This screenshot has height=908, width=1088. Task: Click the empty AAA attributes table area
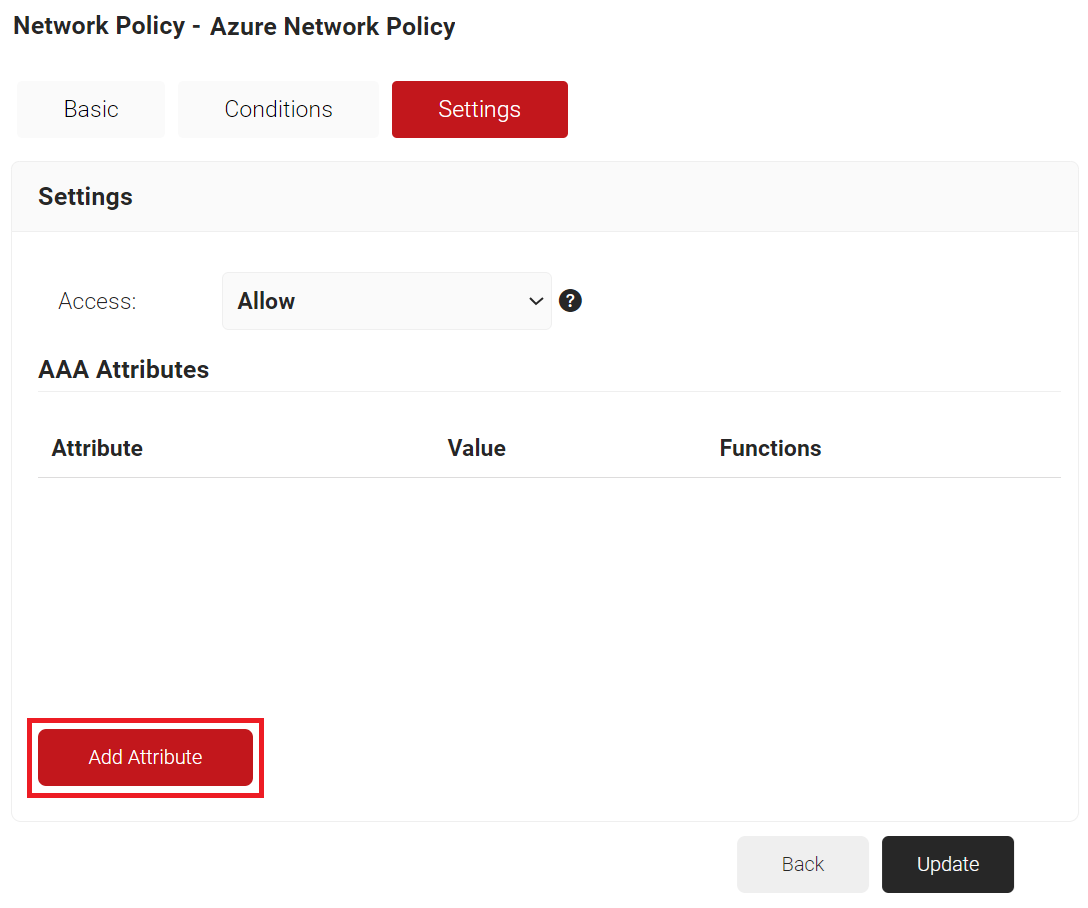point(548,590)
